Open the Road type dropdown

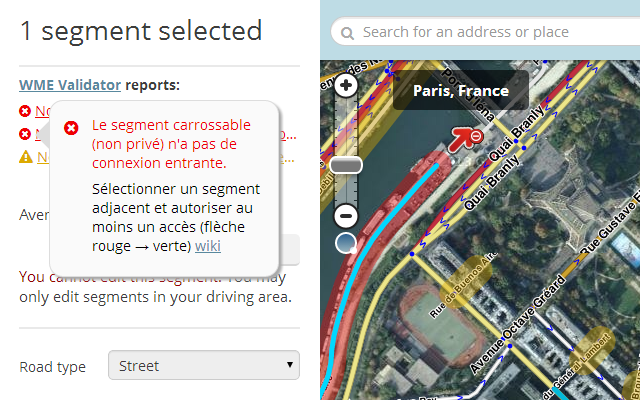click(204, 365)
